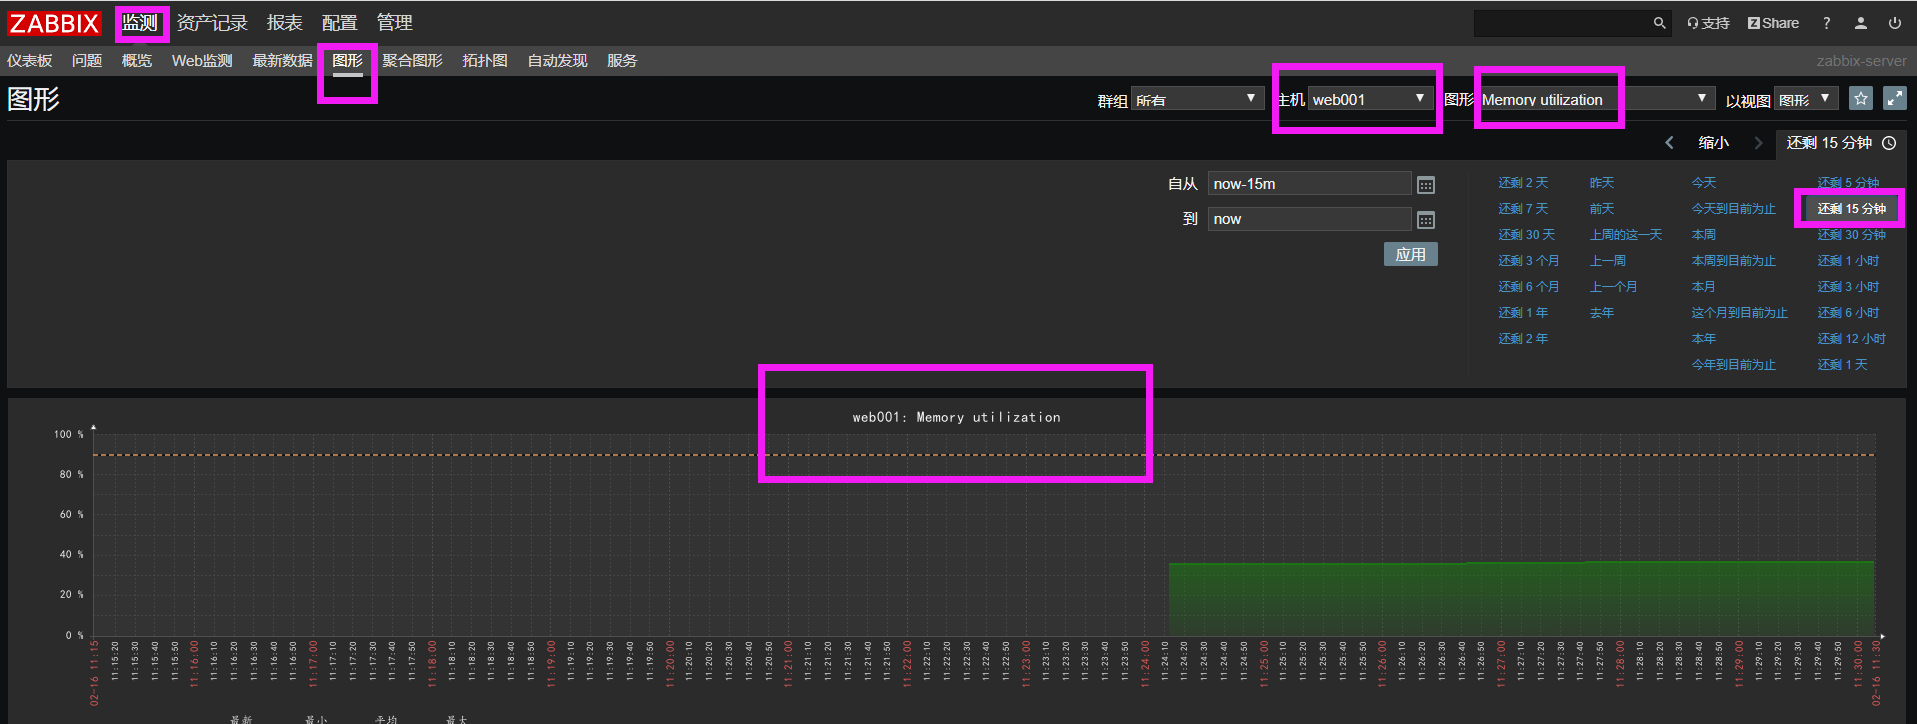Go to 问题 submenu
This screenshot has height=724, width=1917.
pyautogui.click(x=87, y=61)
